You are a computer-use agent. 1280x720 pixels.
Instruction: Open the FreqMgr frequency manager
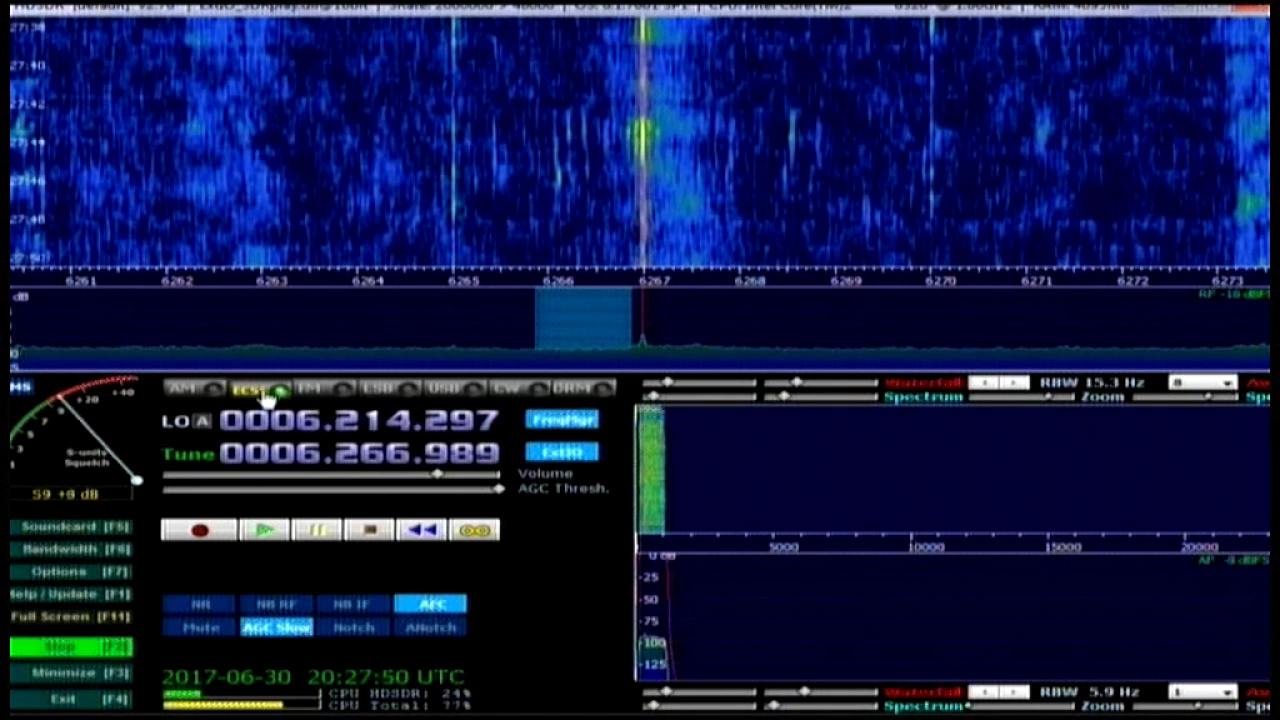[x=562, y=420]
